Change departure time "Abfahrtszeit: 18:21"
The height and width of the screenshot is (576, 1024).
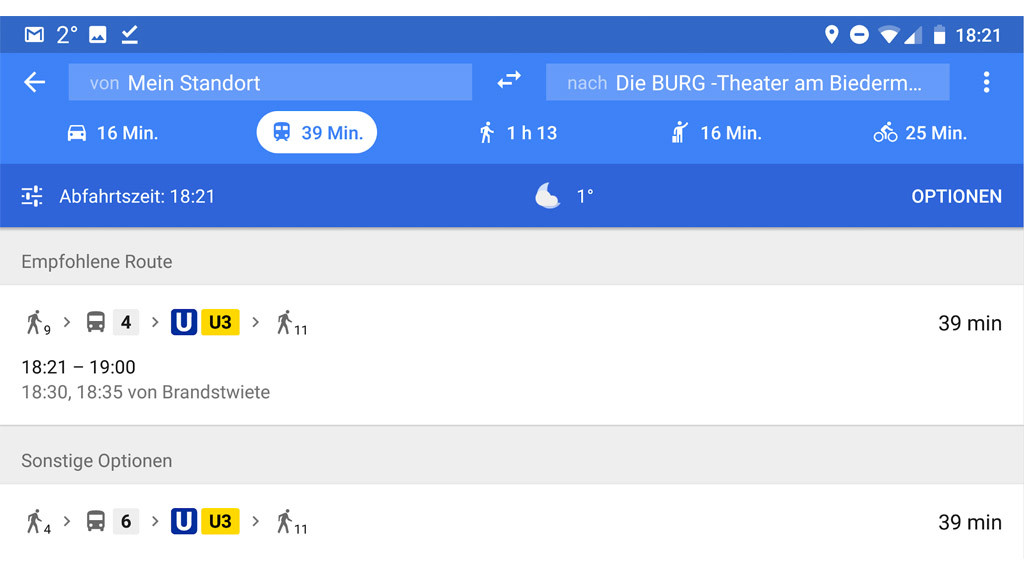tap(137, 196)
